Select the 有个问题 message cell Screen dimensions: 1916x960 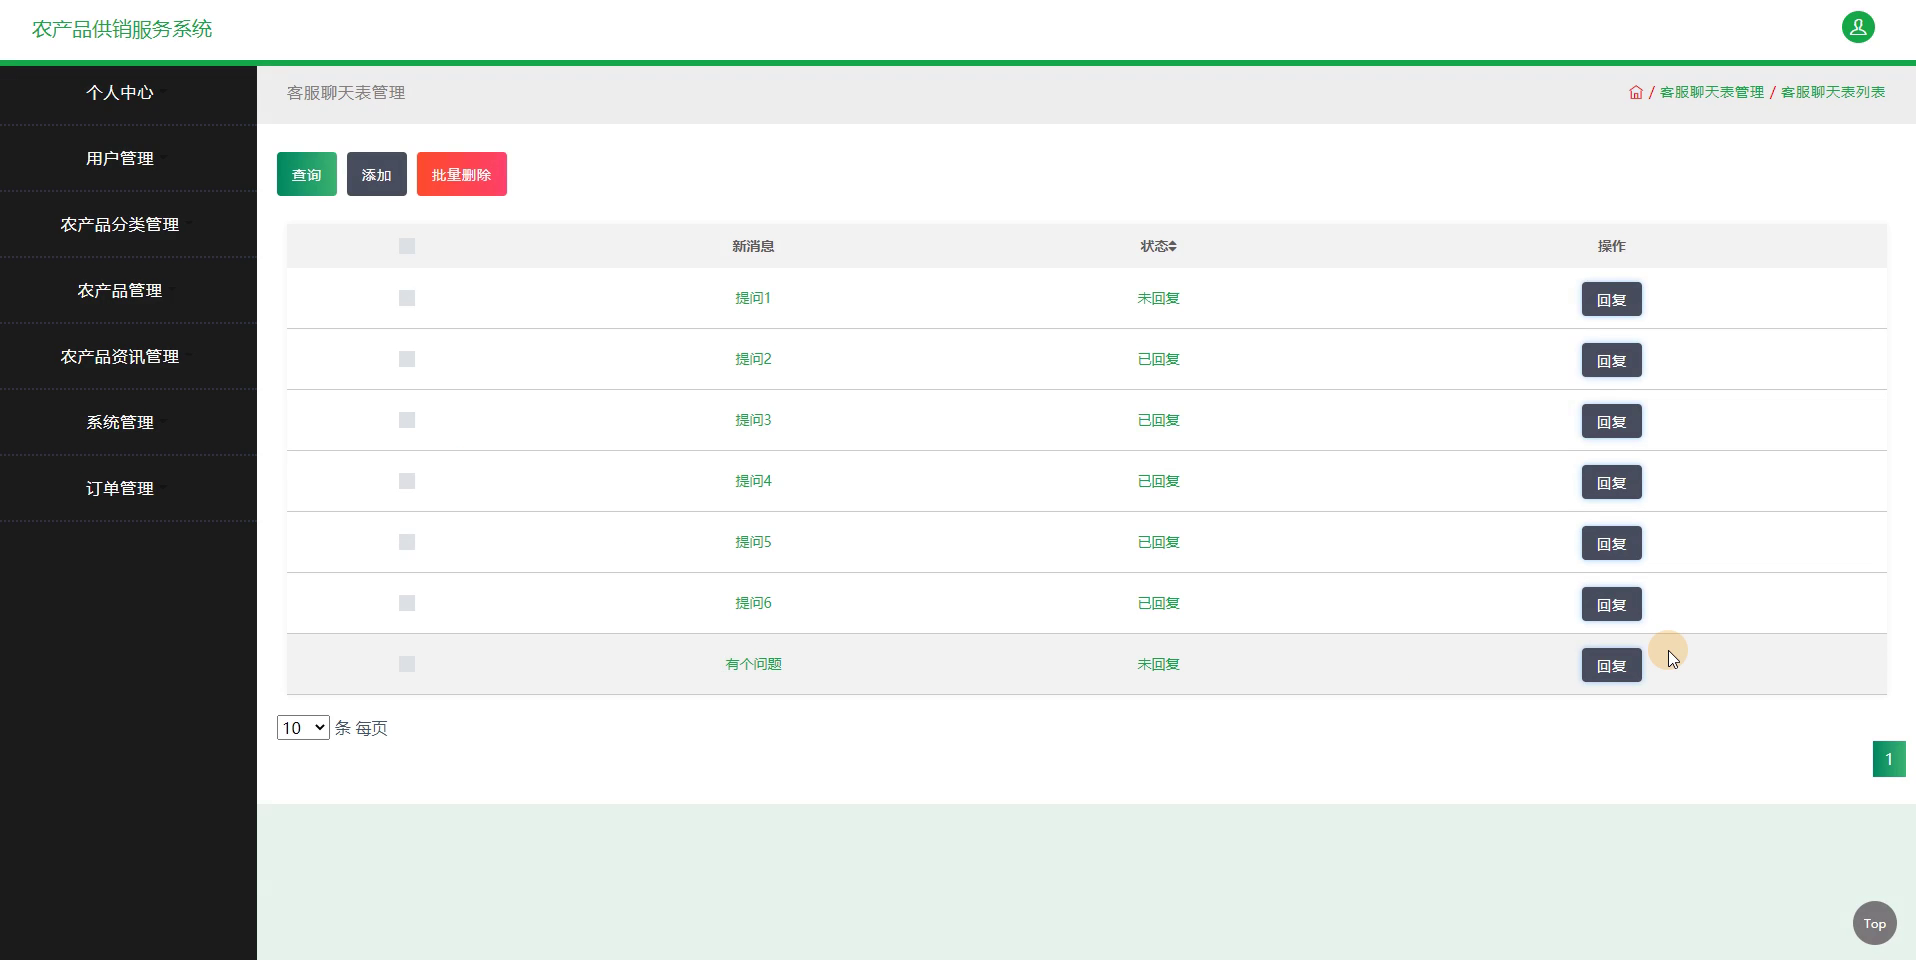[x=753, y=664]
